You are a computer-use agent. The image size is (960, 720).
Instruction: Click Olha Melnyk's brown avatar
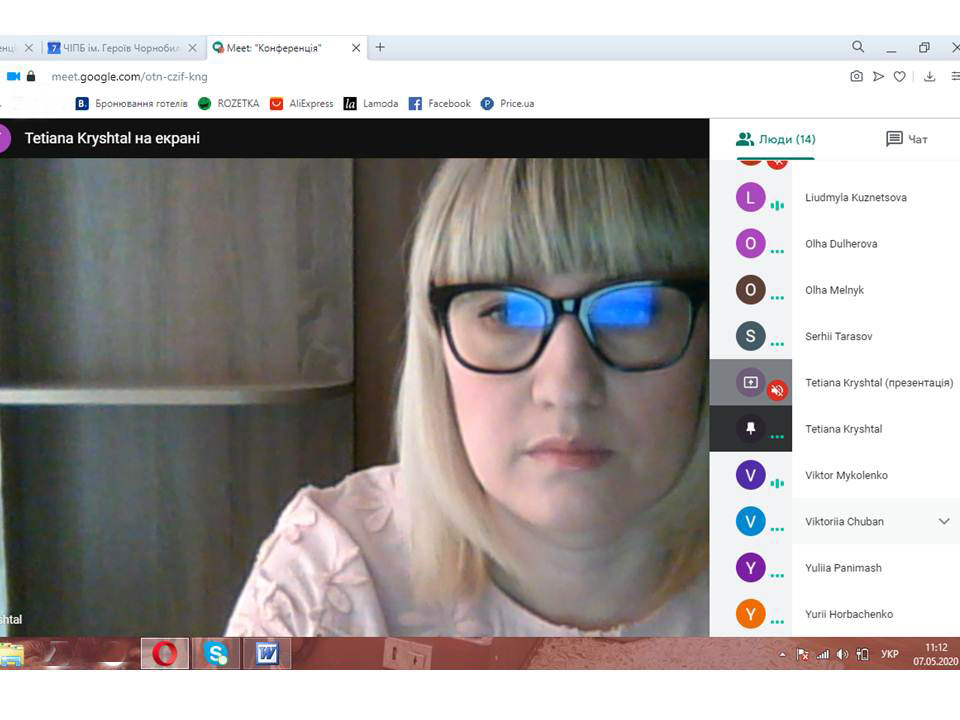pyautogui.click(x=750, y=290)
